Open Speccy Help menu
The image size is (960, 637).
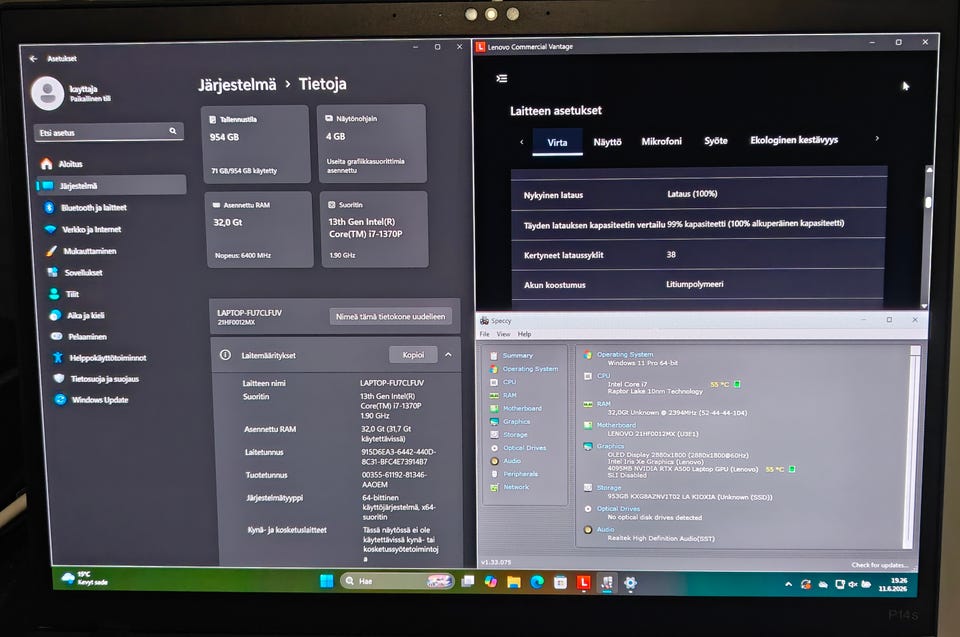524,334
